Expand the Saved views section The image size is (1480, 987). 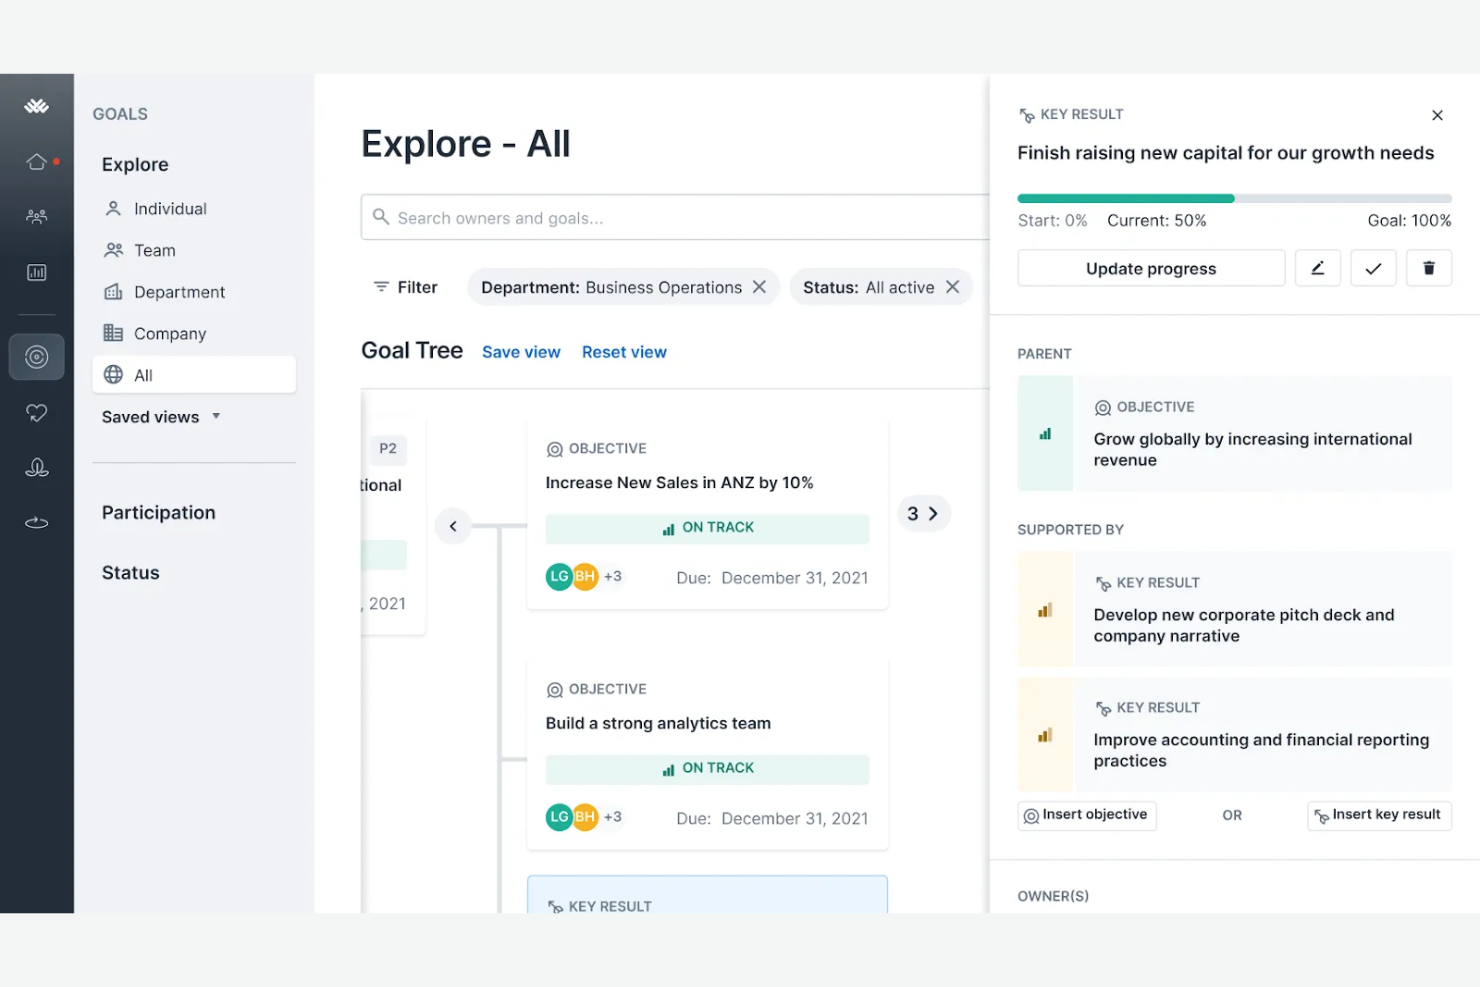click(160, 417)
